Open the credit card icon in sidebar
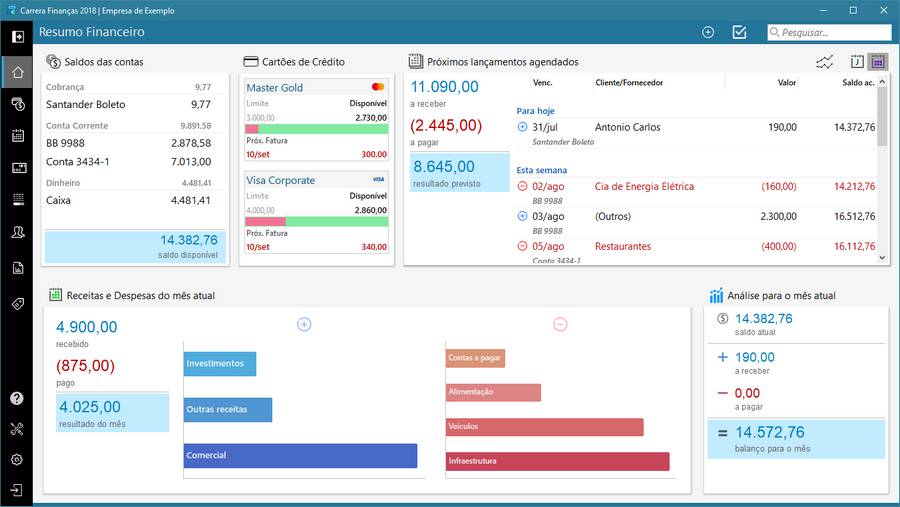 point(19,168)
